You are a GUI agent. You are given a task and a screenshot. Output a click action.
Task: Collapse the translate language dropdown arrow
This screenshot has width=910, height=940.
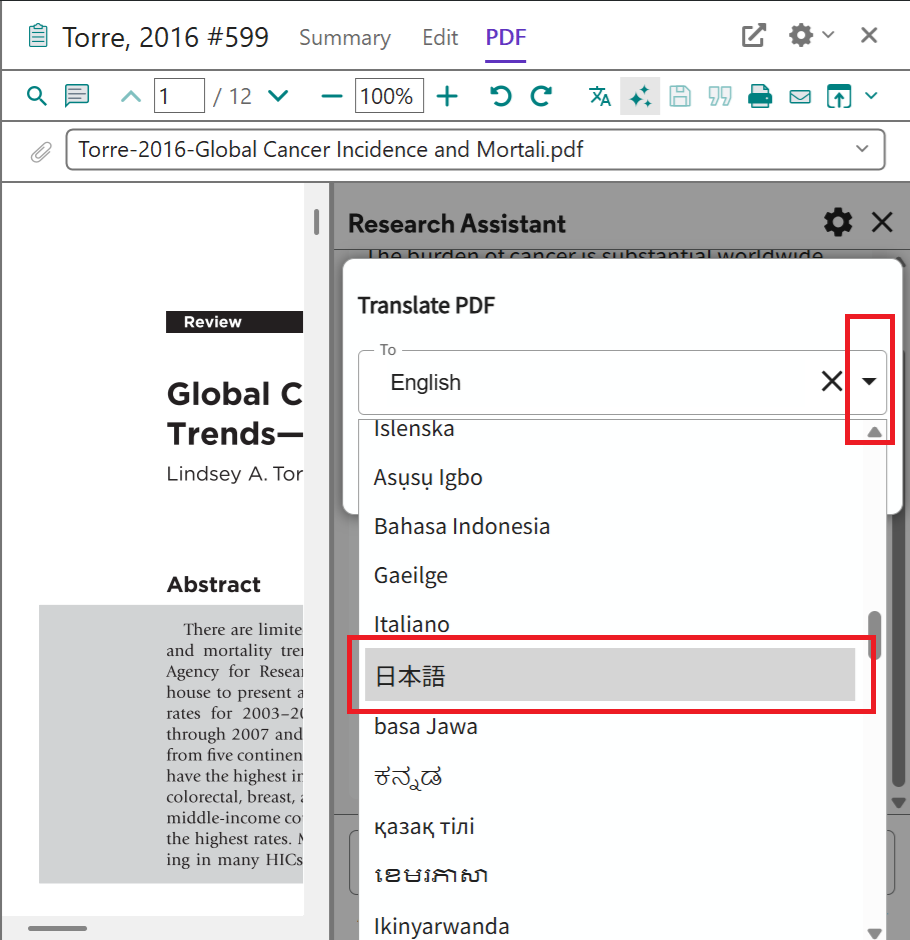(869, 382)
